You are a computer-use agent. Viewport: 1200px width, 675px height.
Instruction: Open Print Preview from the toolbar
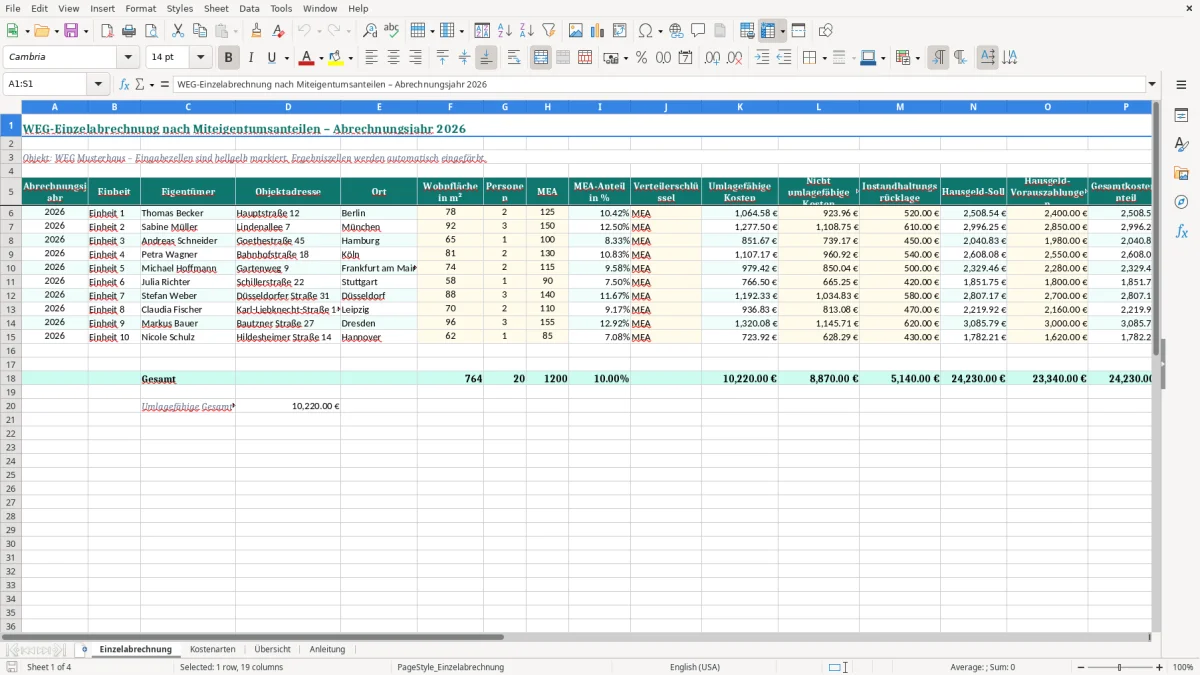(x=151, y=31)
